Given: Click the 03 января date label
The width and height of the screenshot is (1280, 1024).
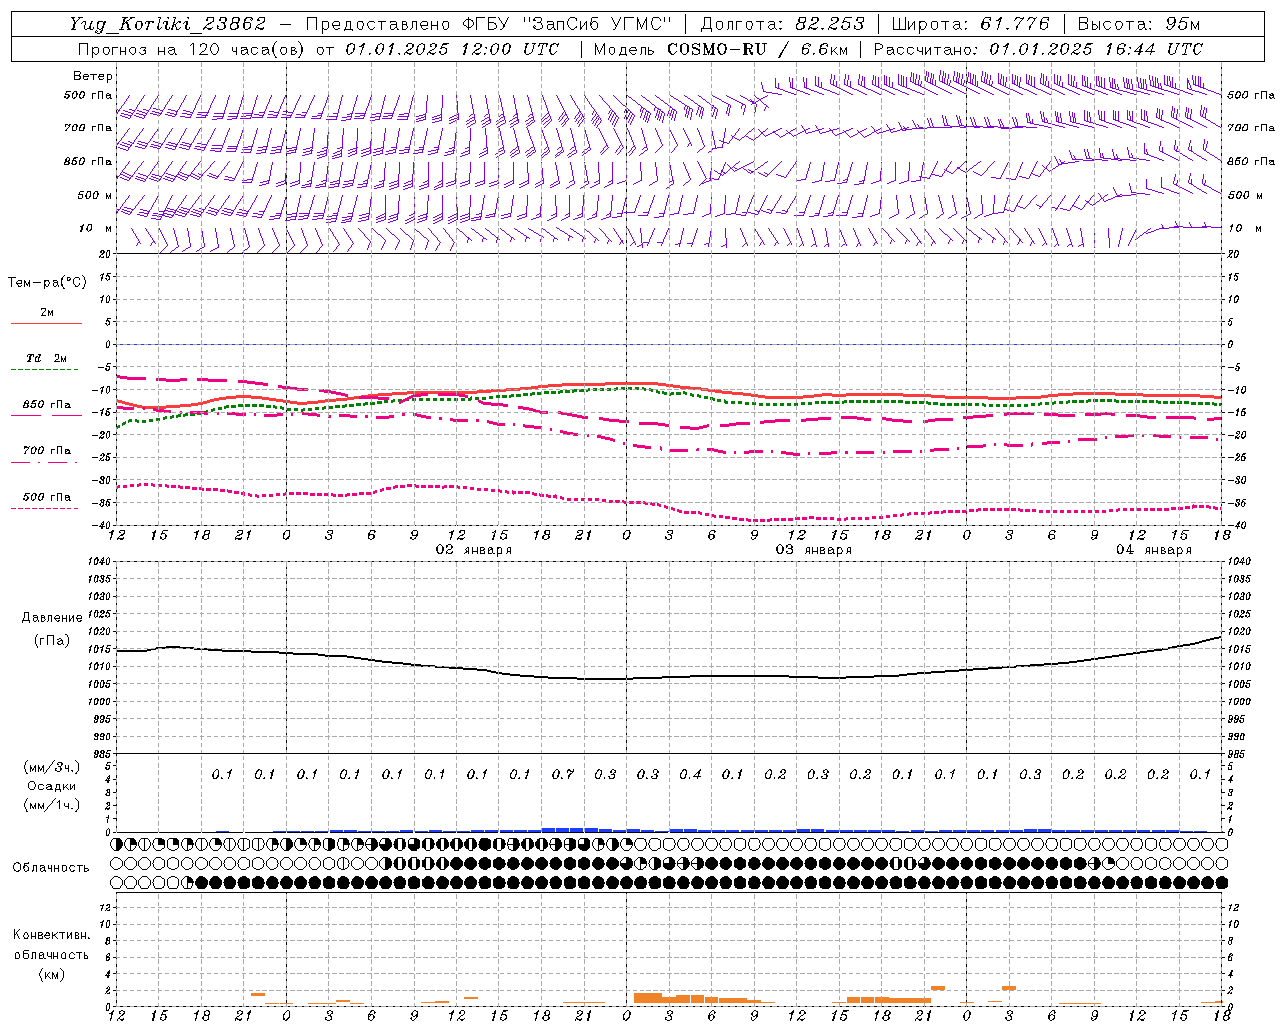Looking at the screenshot, I should pos(814,550).
